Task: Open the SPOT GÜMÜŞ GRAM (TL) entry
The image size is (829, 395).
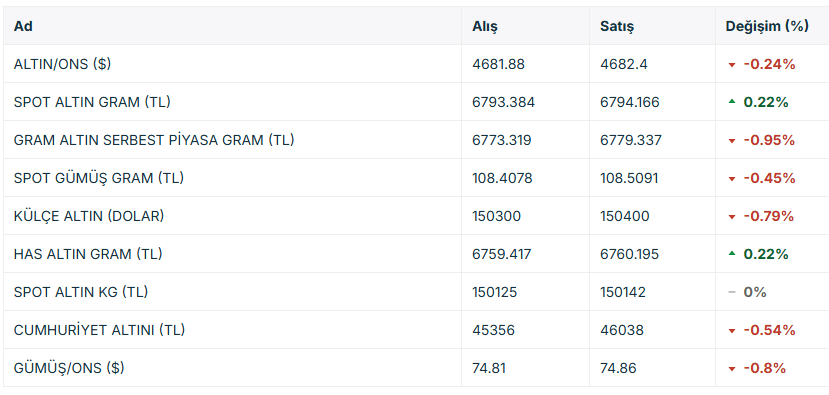Action: point(99,178)
